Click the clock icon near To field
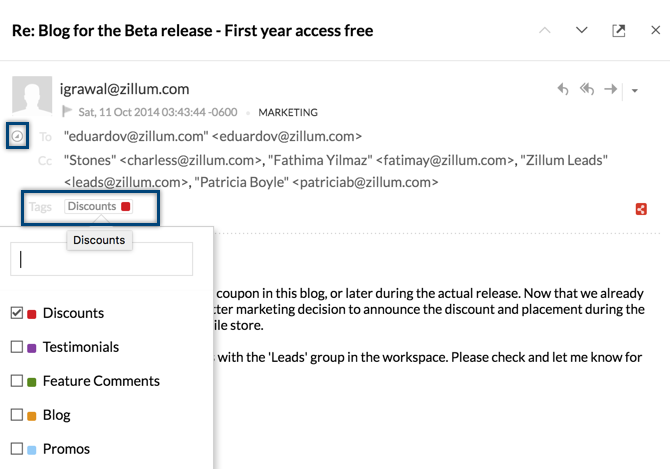670x469 pixels. pos(17,136)
